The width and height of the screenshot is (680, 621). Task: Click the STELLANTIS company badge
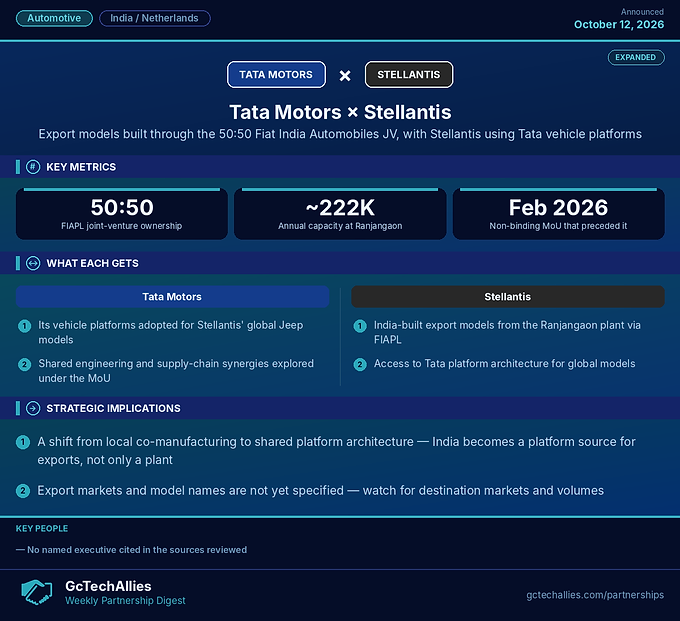(409, 75)
